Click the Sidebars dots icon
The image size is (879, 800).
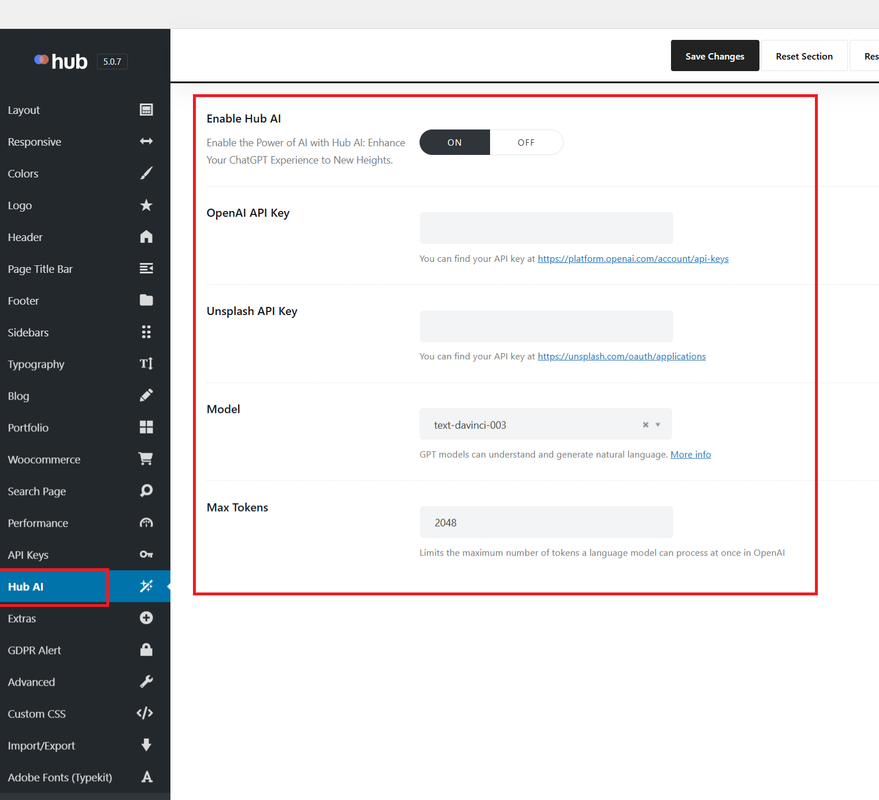click(146, 332)
